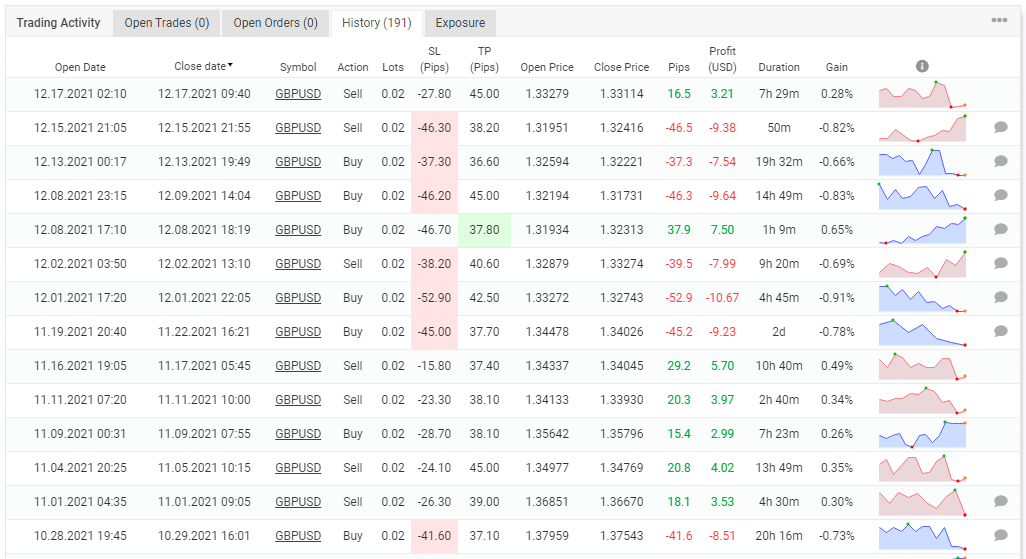Sort table by Open Date header
The image size is (1026, 559).
(x=80, y=67)
